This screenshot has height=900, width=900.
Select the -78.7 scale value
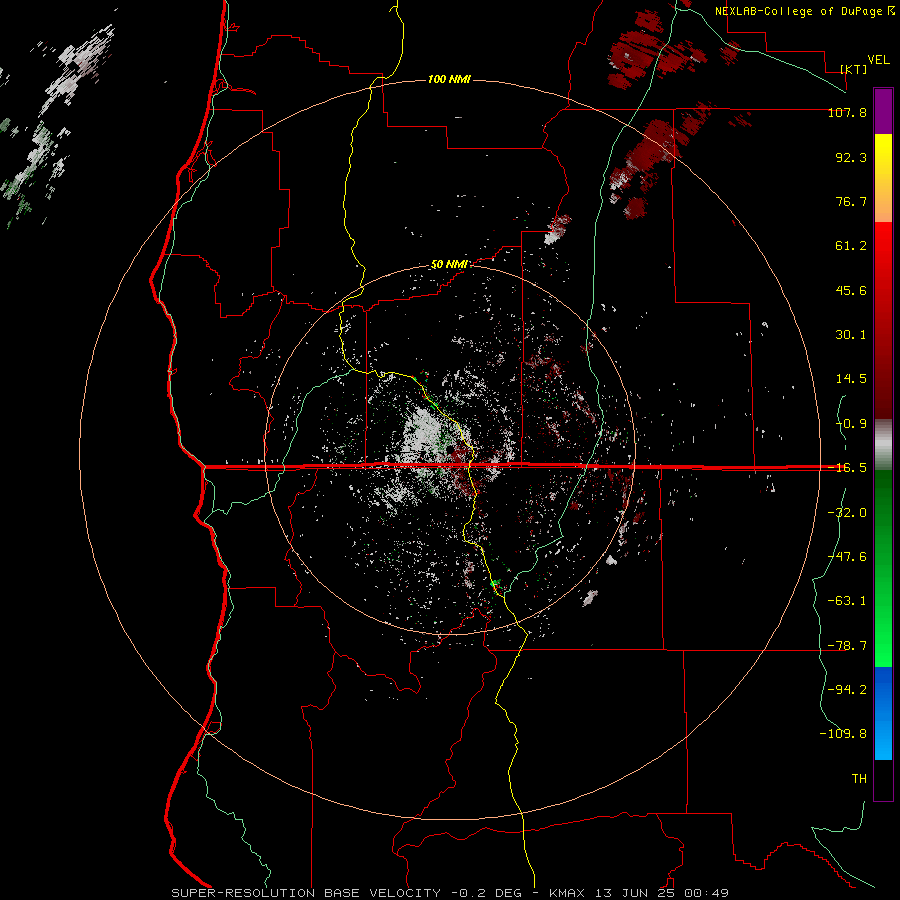[847, 646]
